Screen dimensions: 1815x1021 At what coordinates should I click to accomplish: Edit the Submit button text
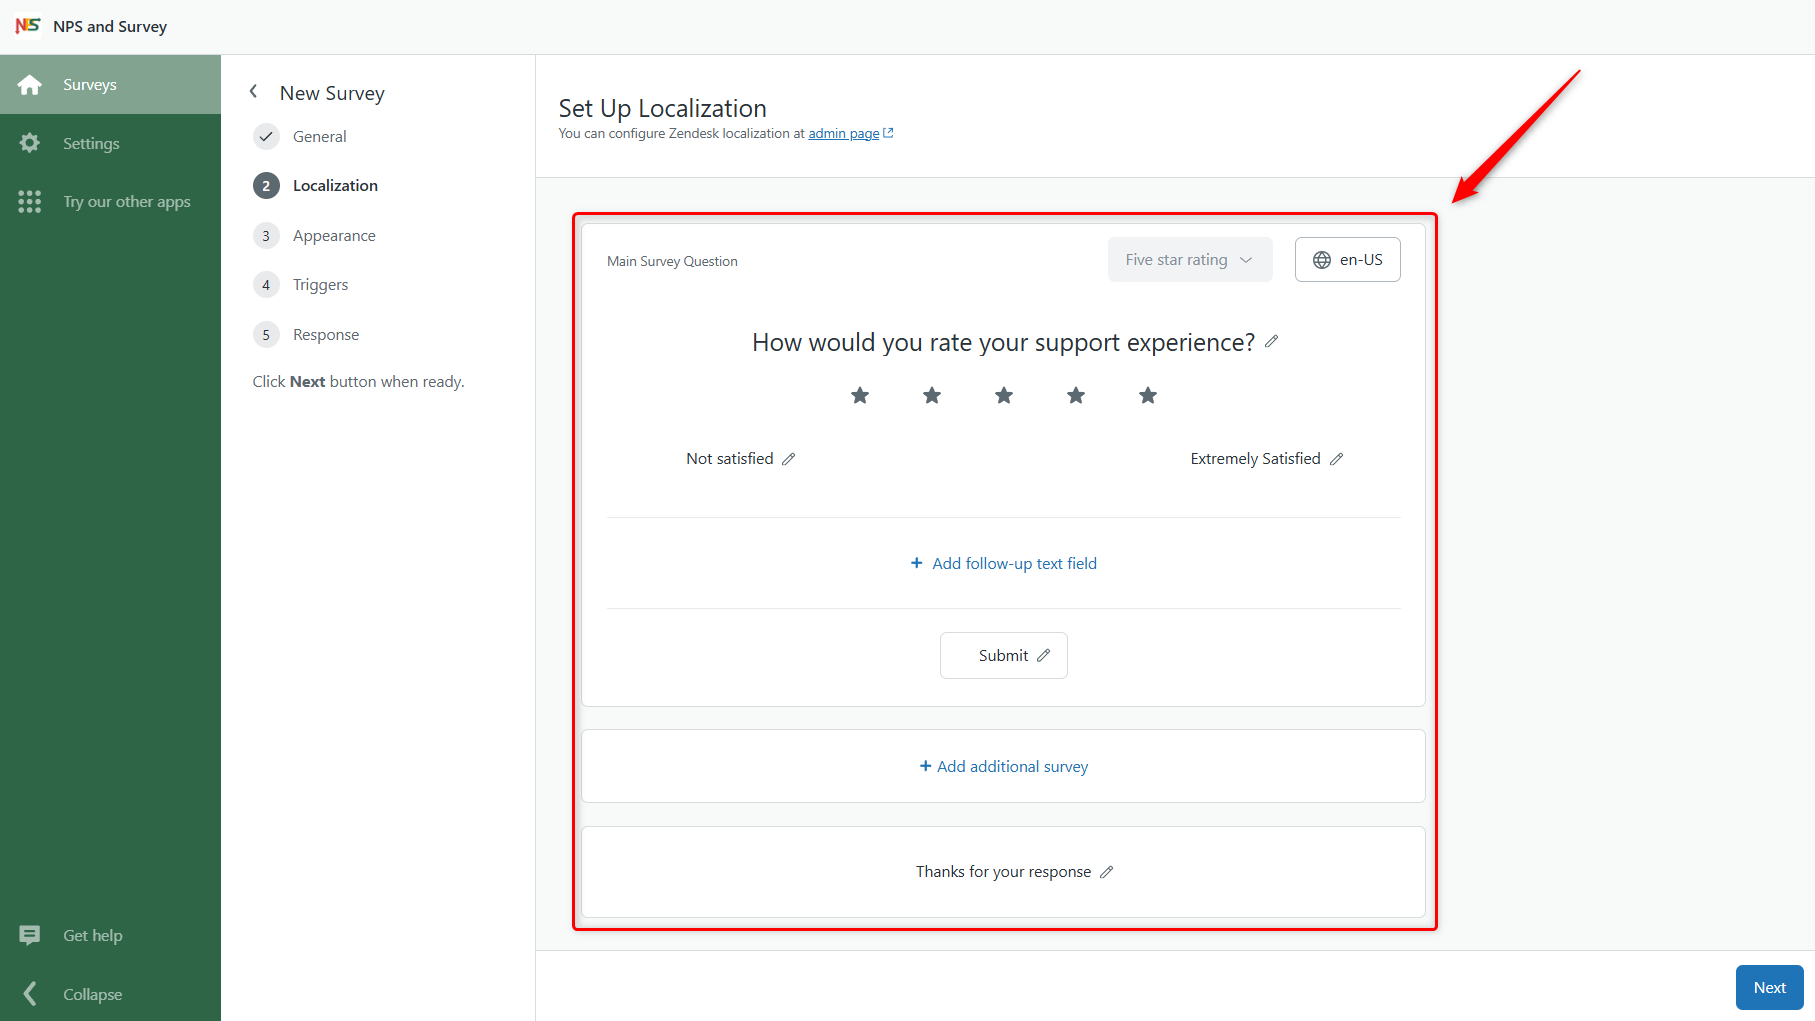click(x=1045, y=655)
